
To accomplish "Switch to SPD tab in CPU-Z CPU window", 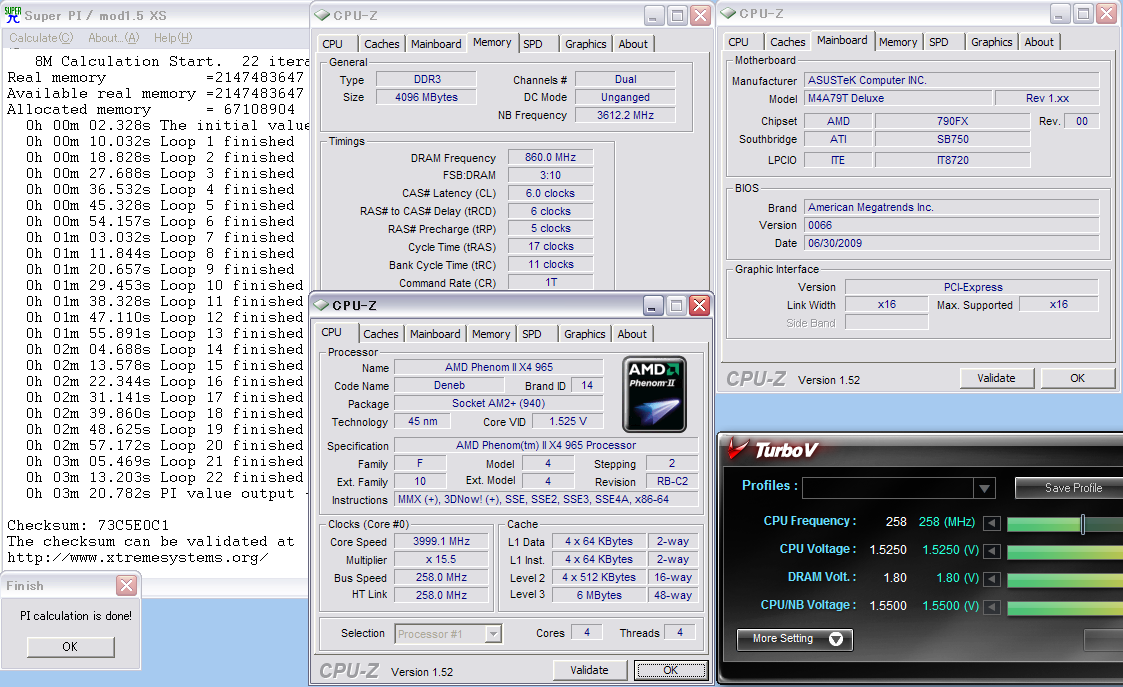I will (531, 334).
